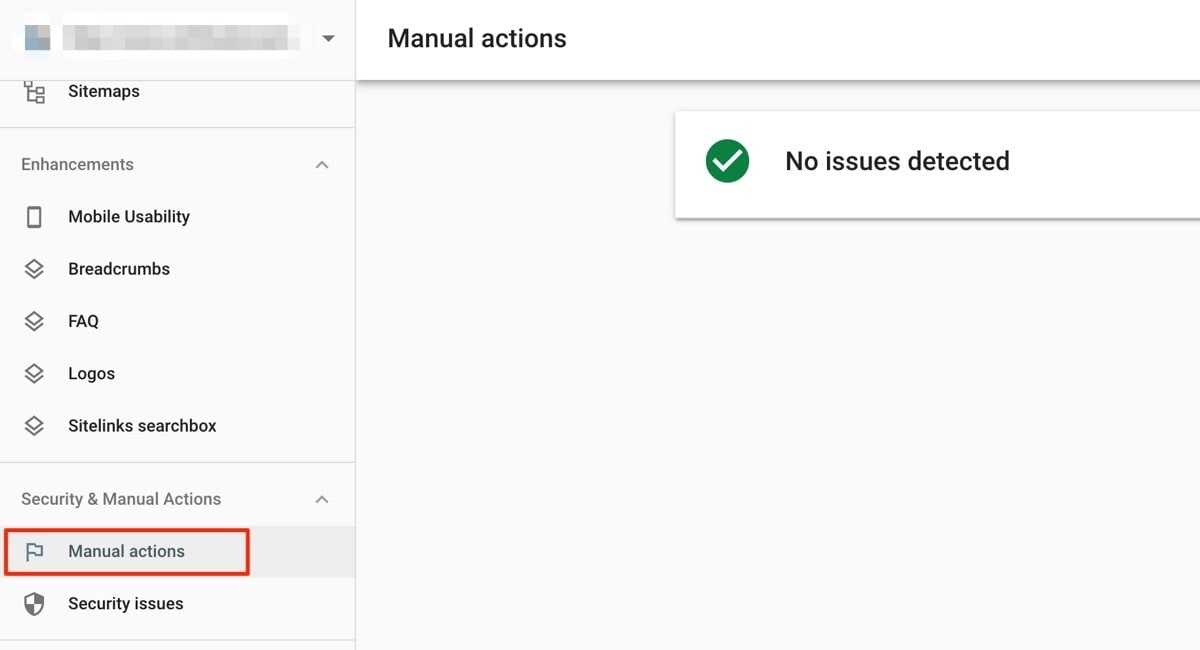The image size is (1200, 650).
Task: Click the FAQ enhancement icon
Action: tap(33, 321)
